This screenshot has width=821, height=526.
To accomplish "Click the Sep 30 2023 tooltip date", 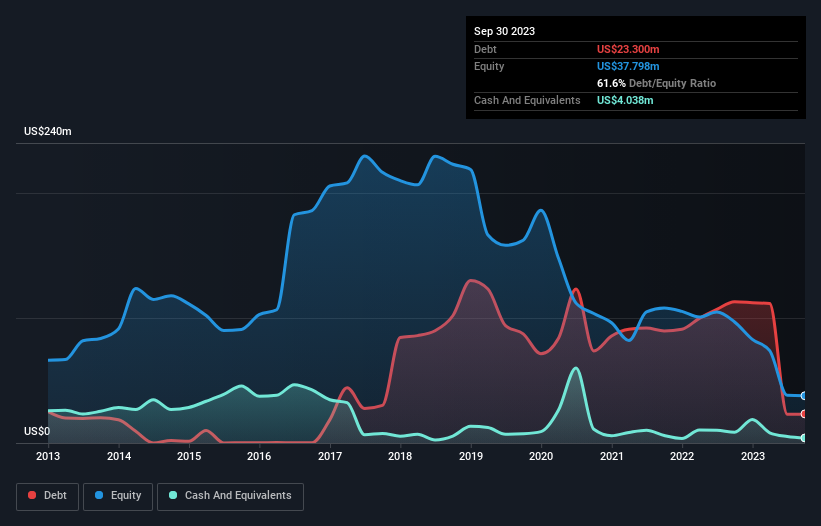I will pos(504,31).
